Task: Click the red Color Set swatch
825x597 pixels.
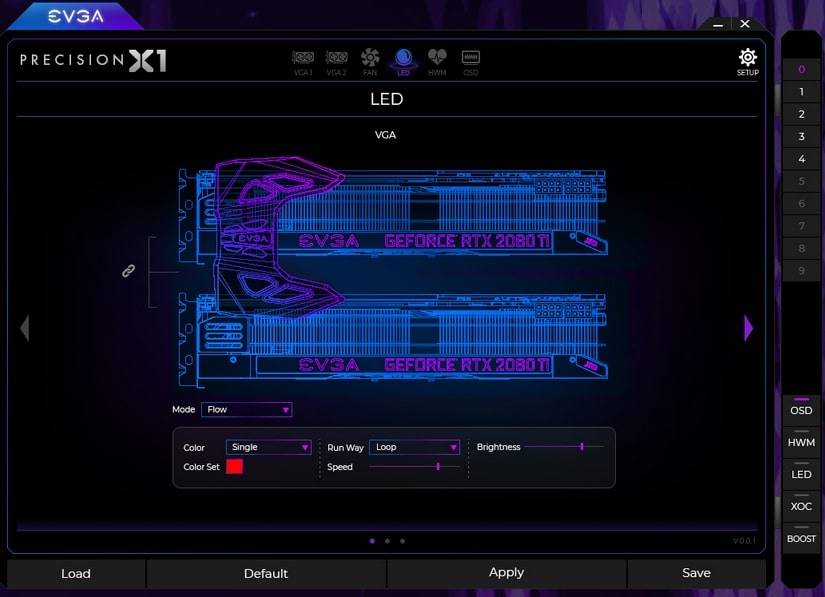Action: point(235,467)
